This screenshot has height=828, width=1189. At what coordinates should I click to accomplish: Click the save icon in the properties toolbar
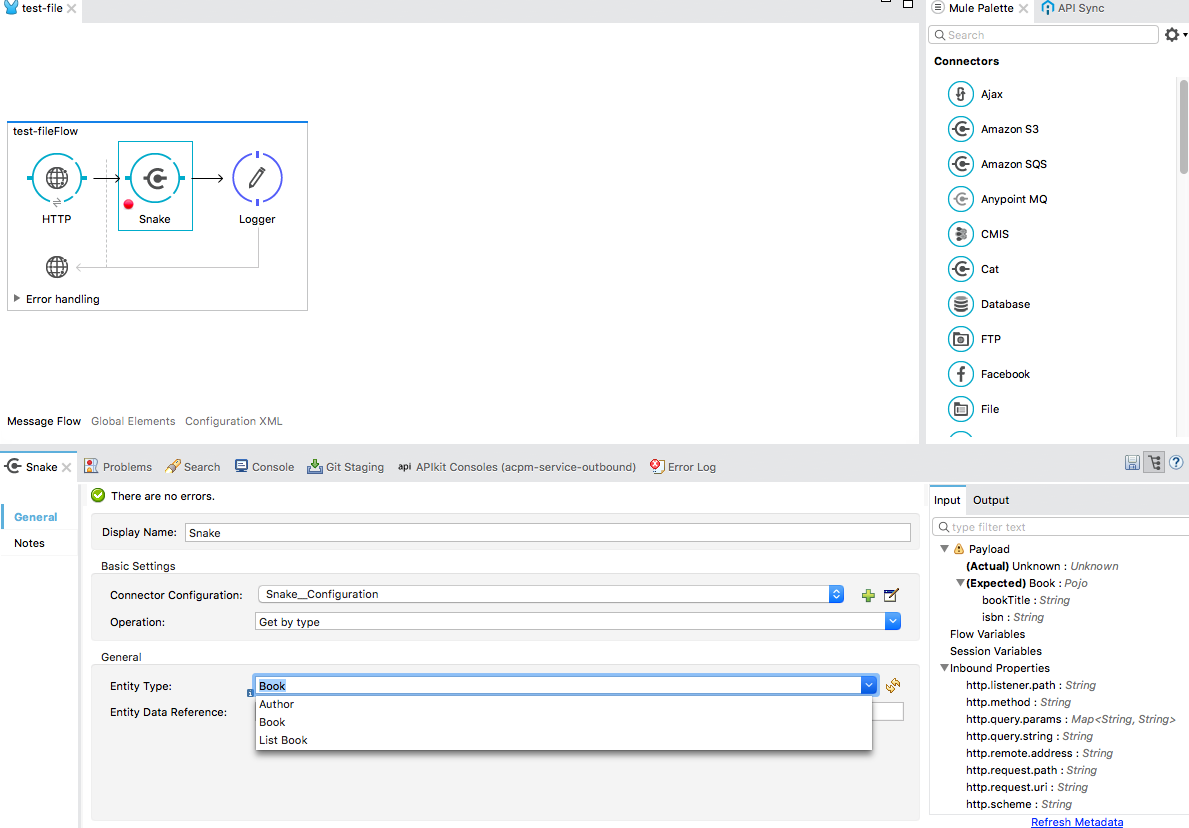pyautogui.click(x=1132, y=463)
